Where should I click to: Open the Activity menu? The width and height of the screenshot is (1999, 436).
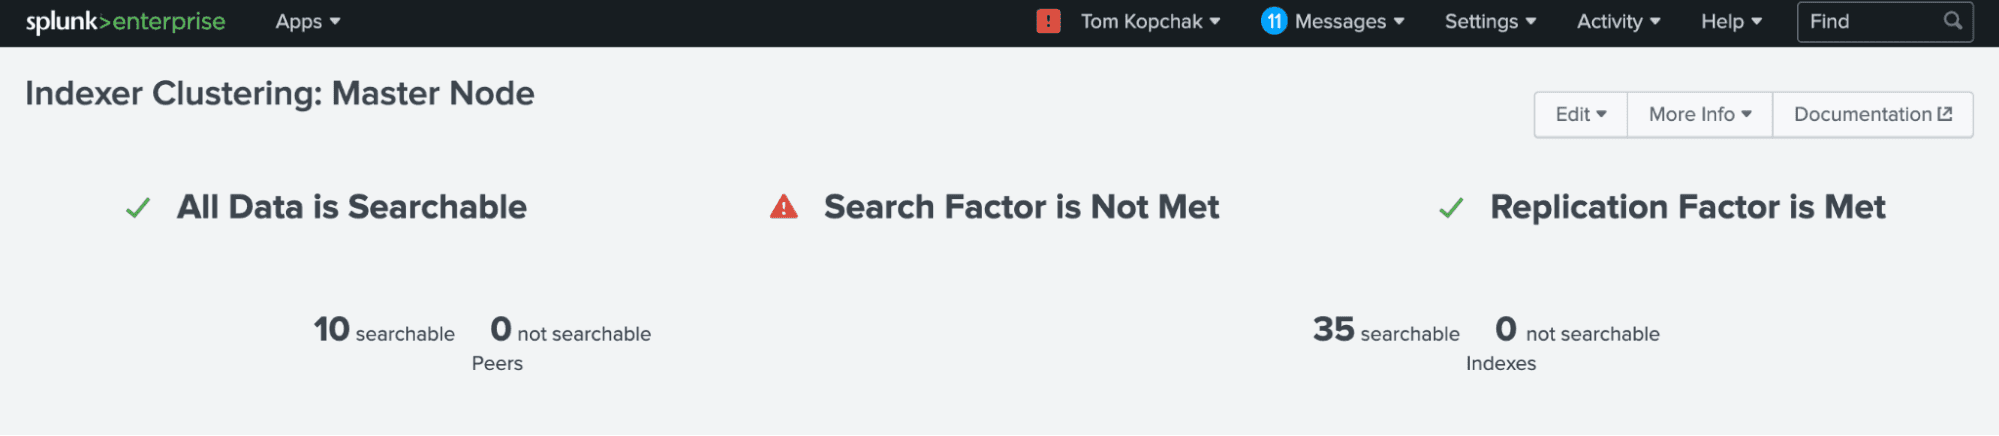[1618, 22]
